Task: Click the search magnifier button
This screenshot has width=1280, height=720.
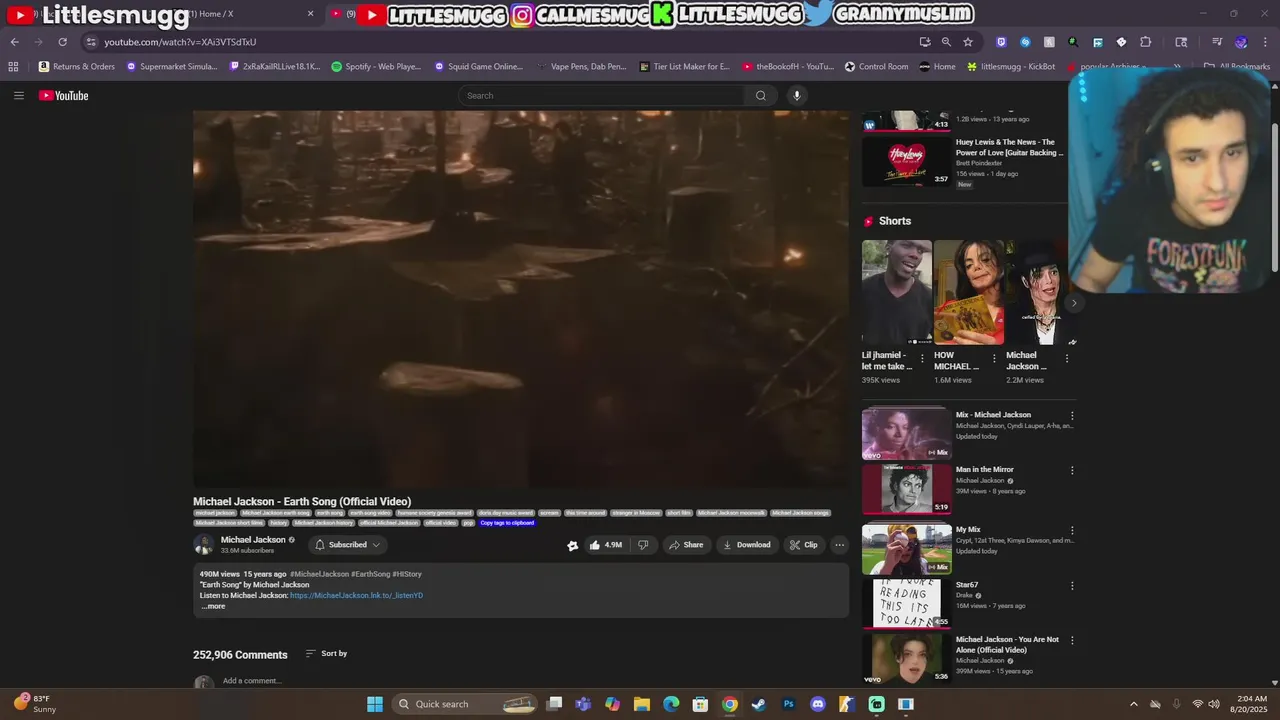Action: pyautogui.click(x=760, y=95)
